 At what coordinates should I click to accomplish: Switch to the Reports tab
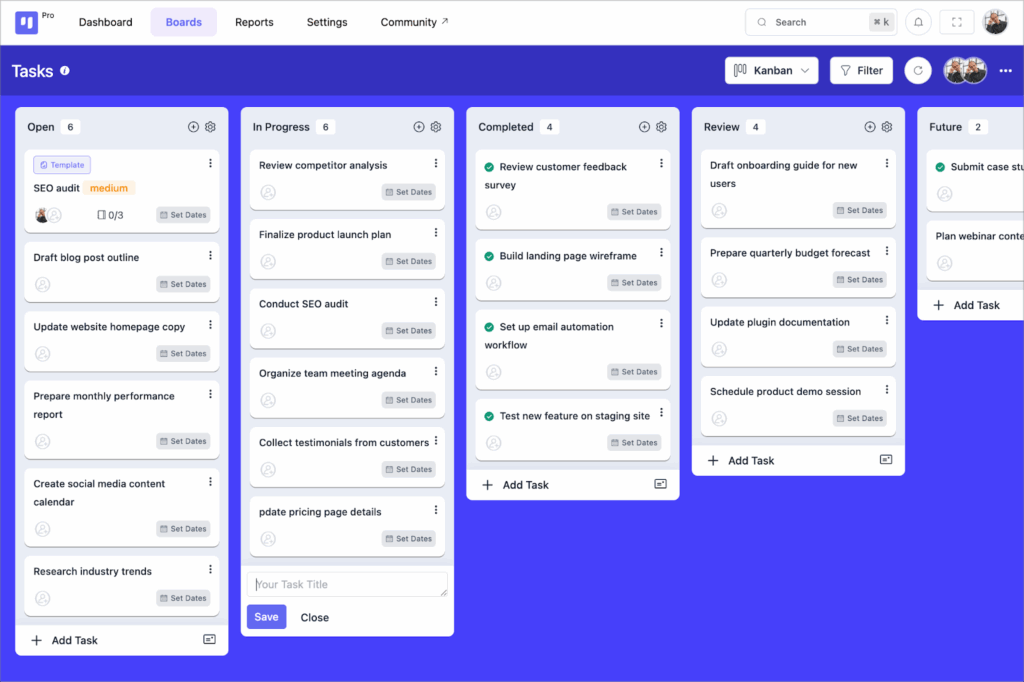(254, 21)
